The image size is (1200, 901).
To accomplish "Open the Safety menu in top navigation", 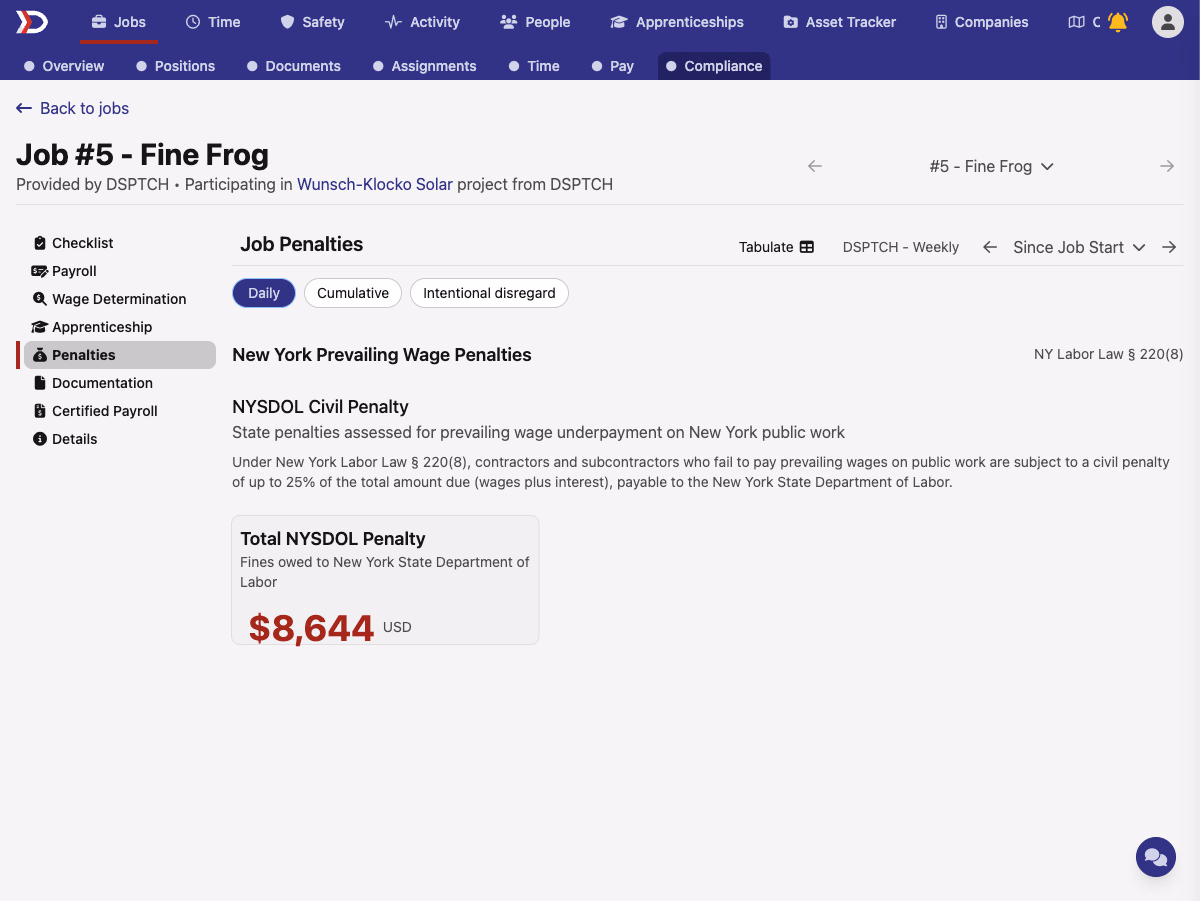I will [312, 22].
